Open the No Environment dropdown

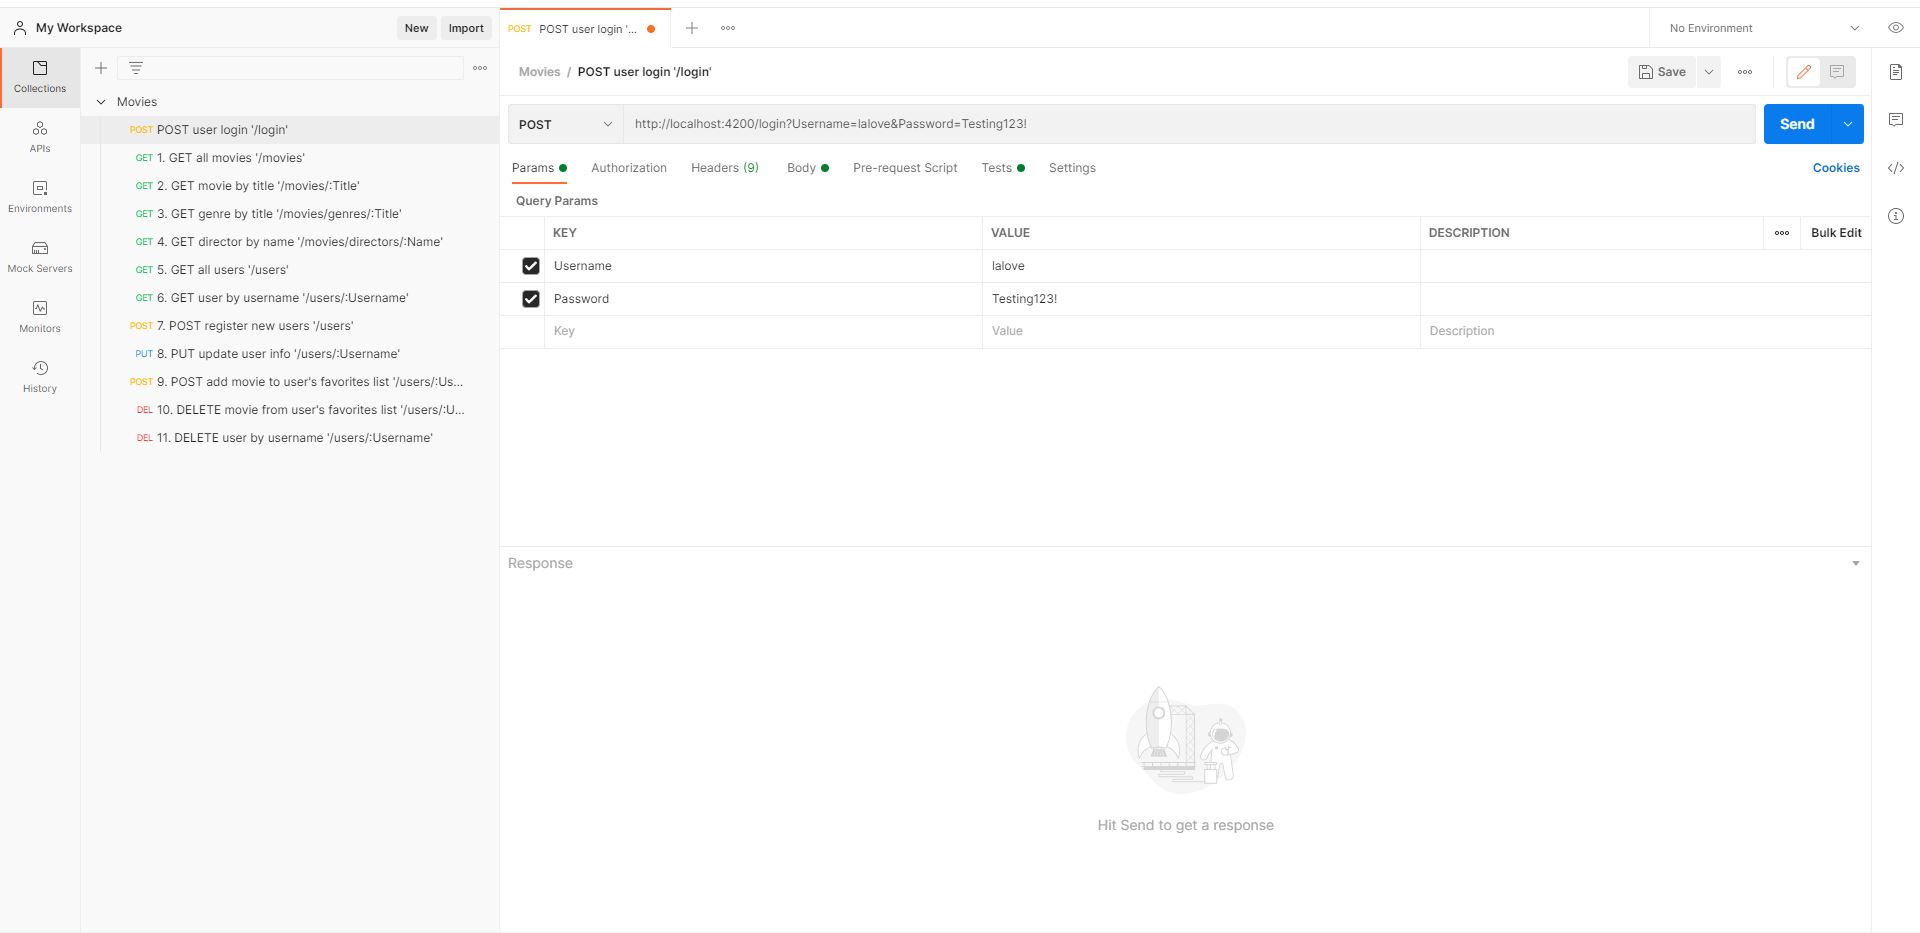(1762, 27)
